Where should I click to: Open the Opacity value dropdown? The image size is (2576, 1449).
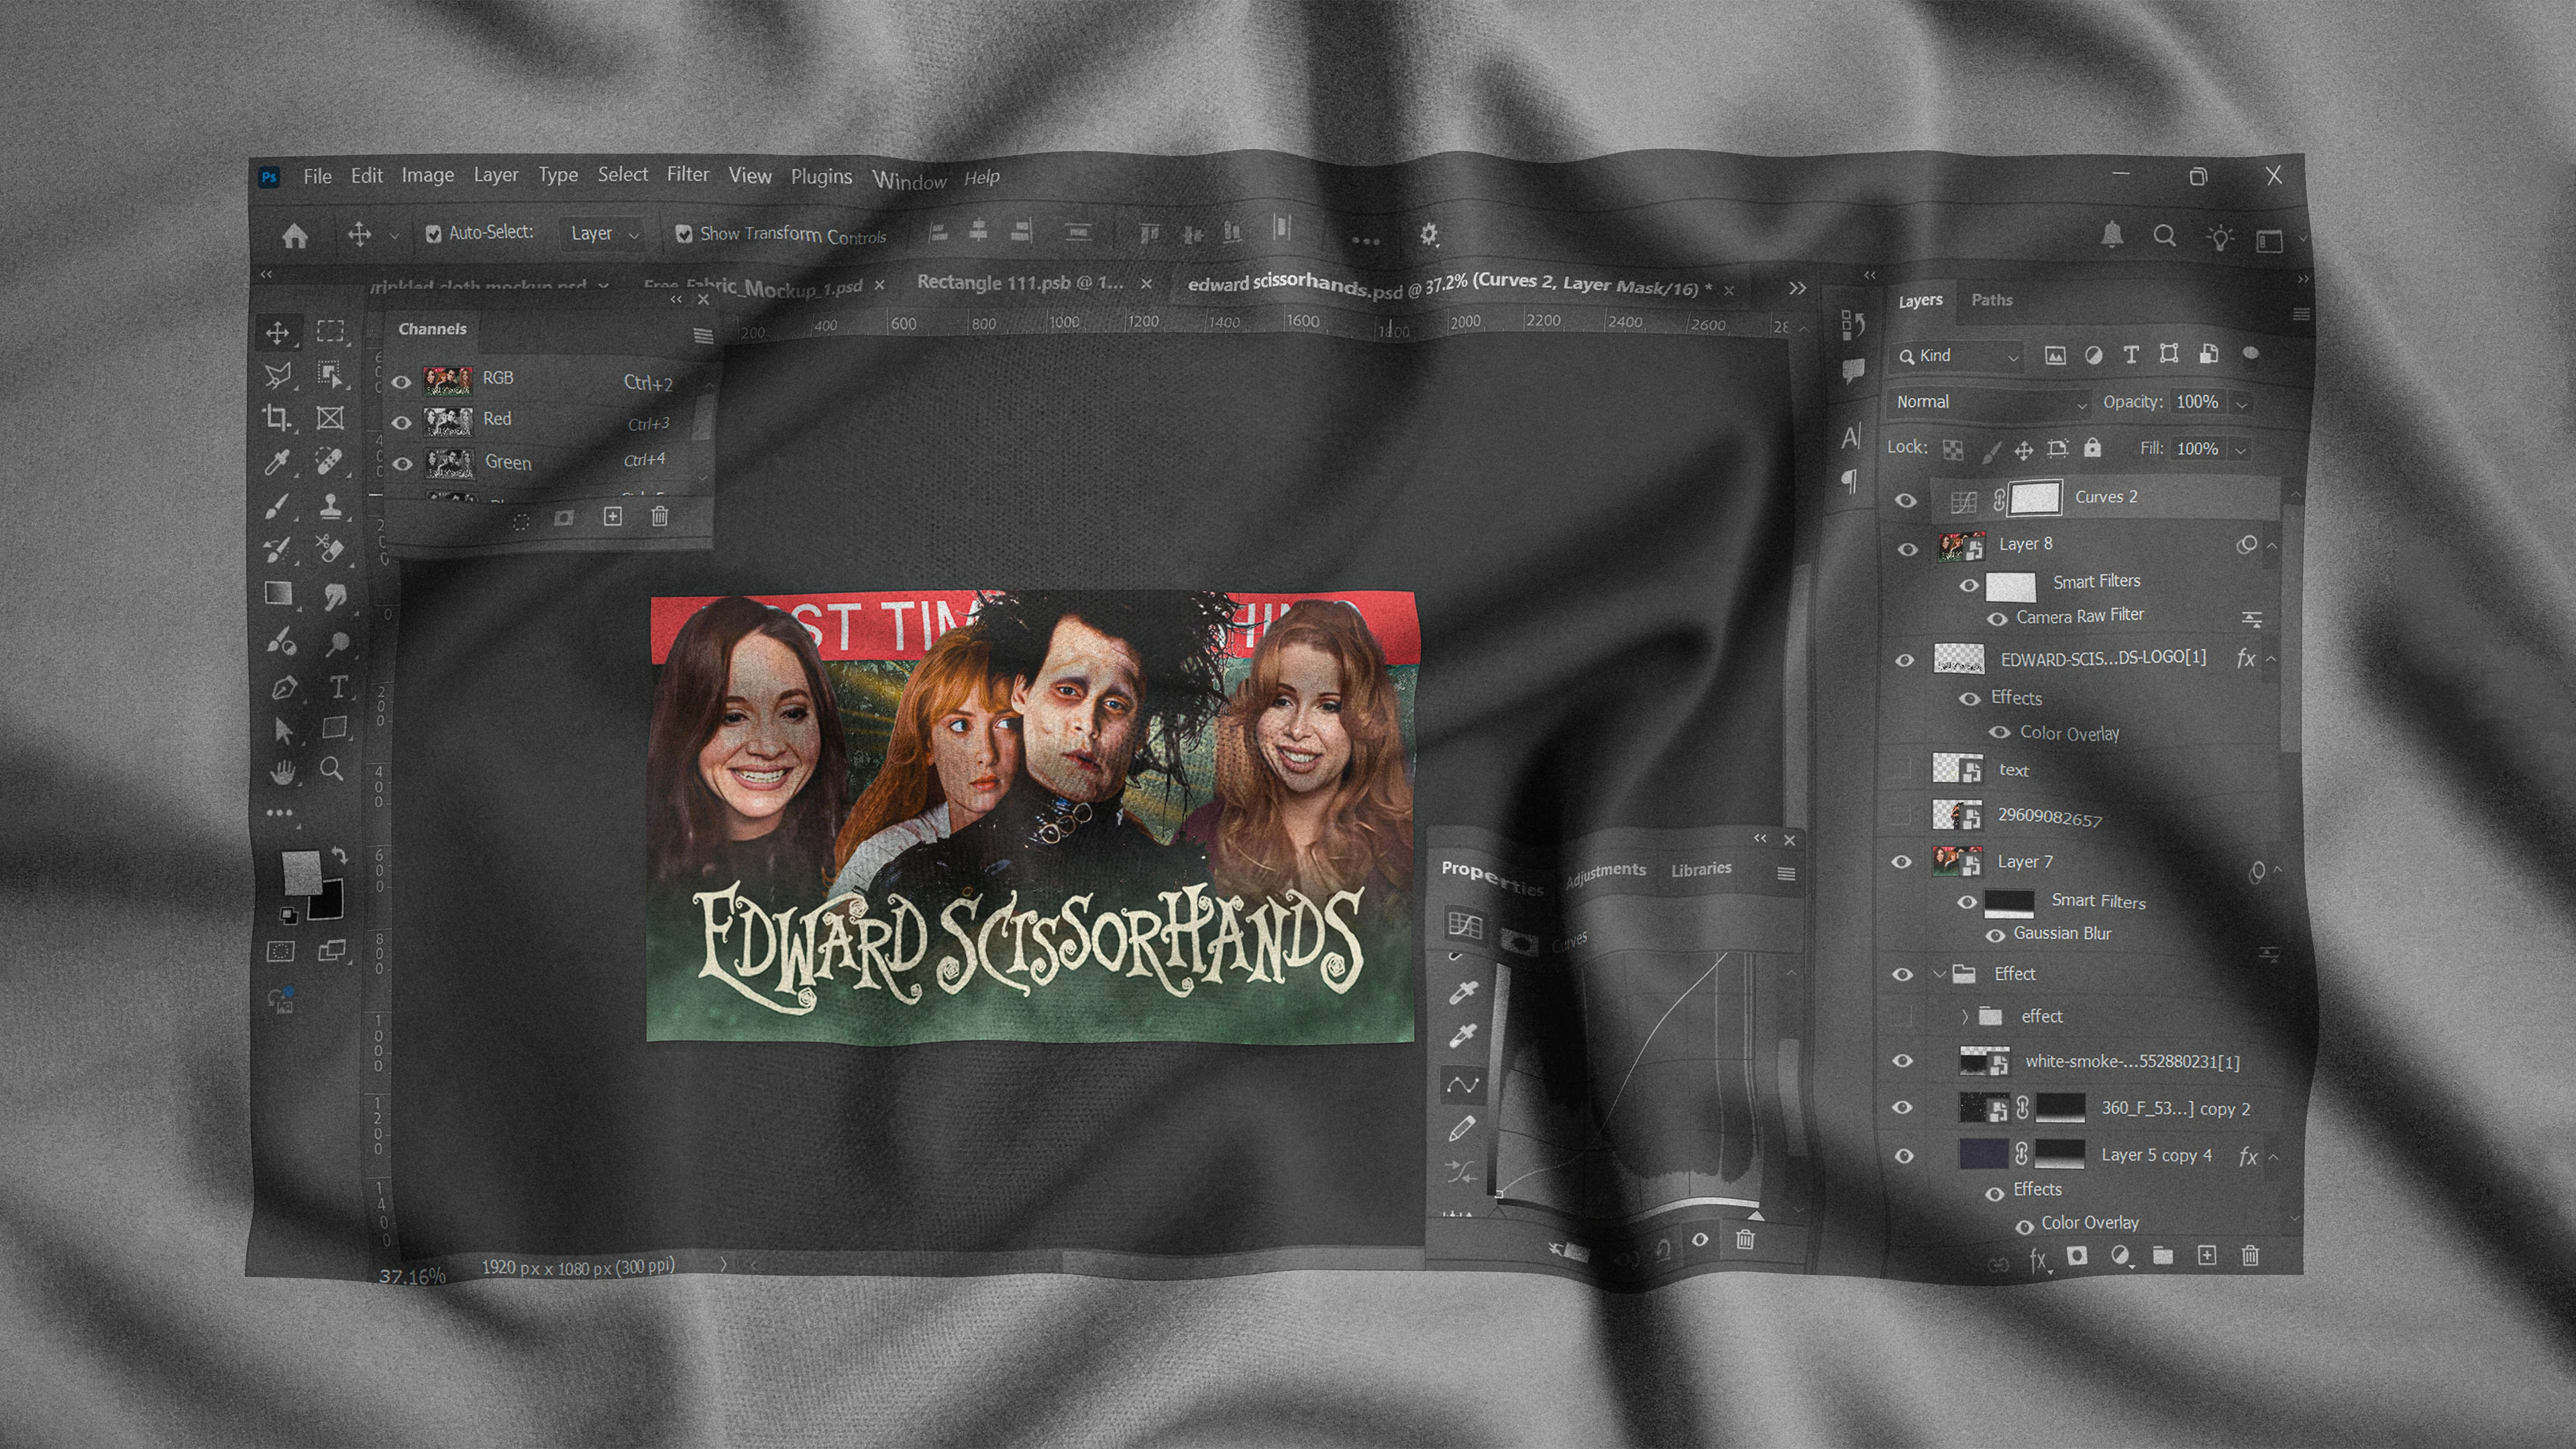[2242, 404]
